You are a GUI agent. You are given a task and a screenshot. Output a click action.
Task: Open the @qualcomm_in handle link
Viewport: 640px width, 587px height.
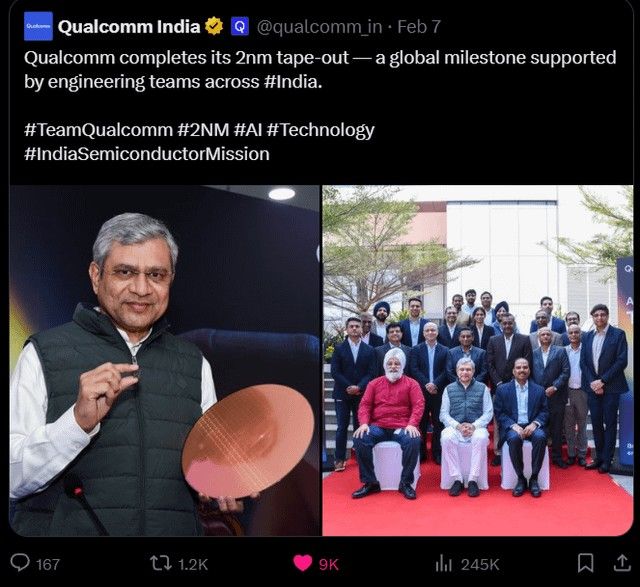320,27
